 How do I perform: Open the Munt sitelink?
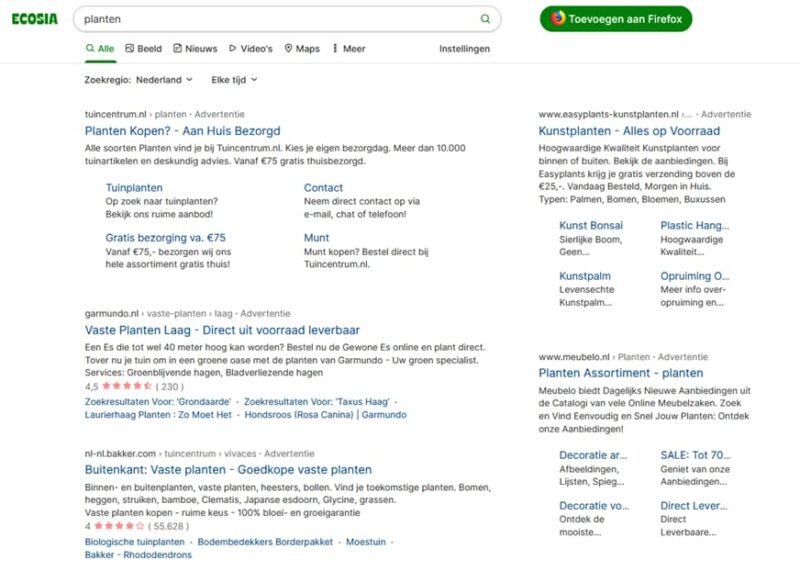(316, 238)
